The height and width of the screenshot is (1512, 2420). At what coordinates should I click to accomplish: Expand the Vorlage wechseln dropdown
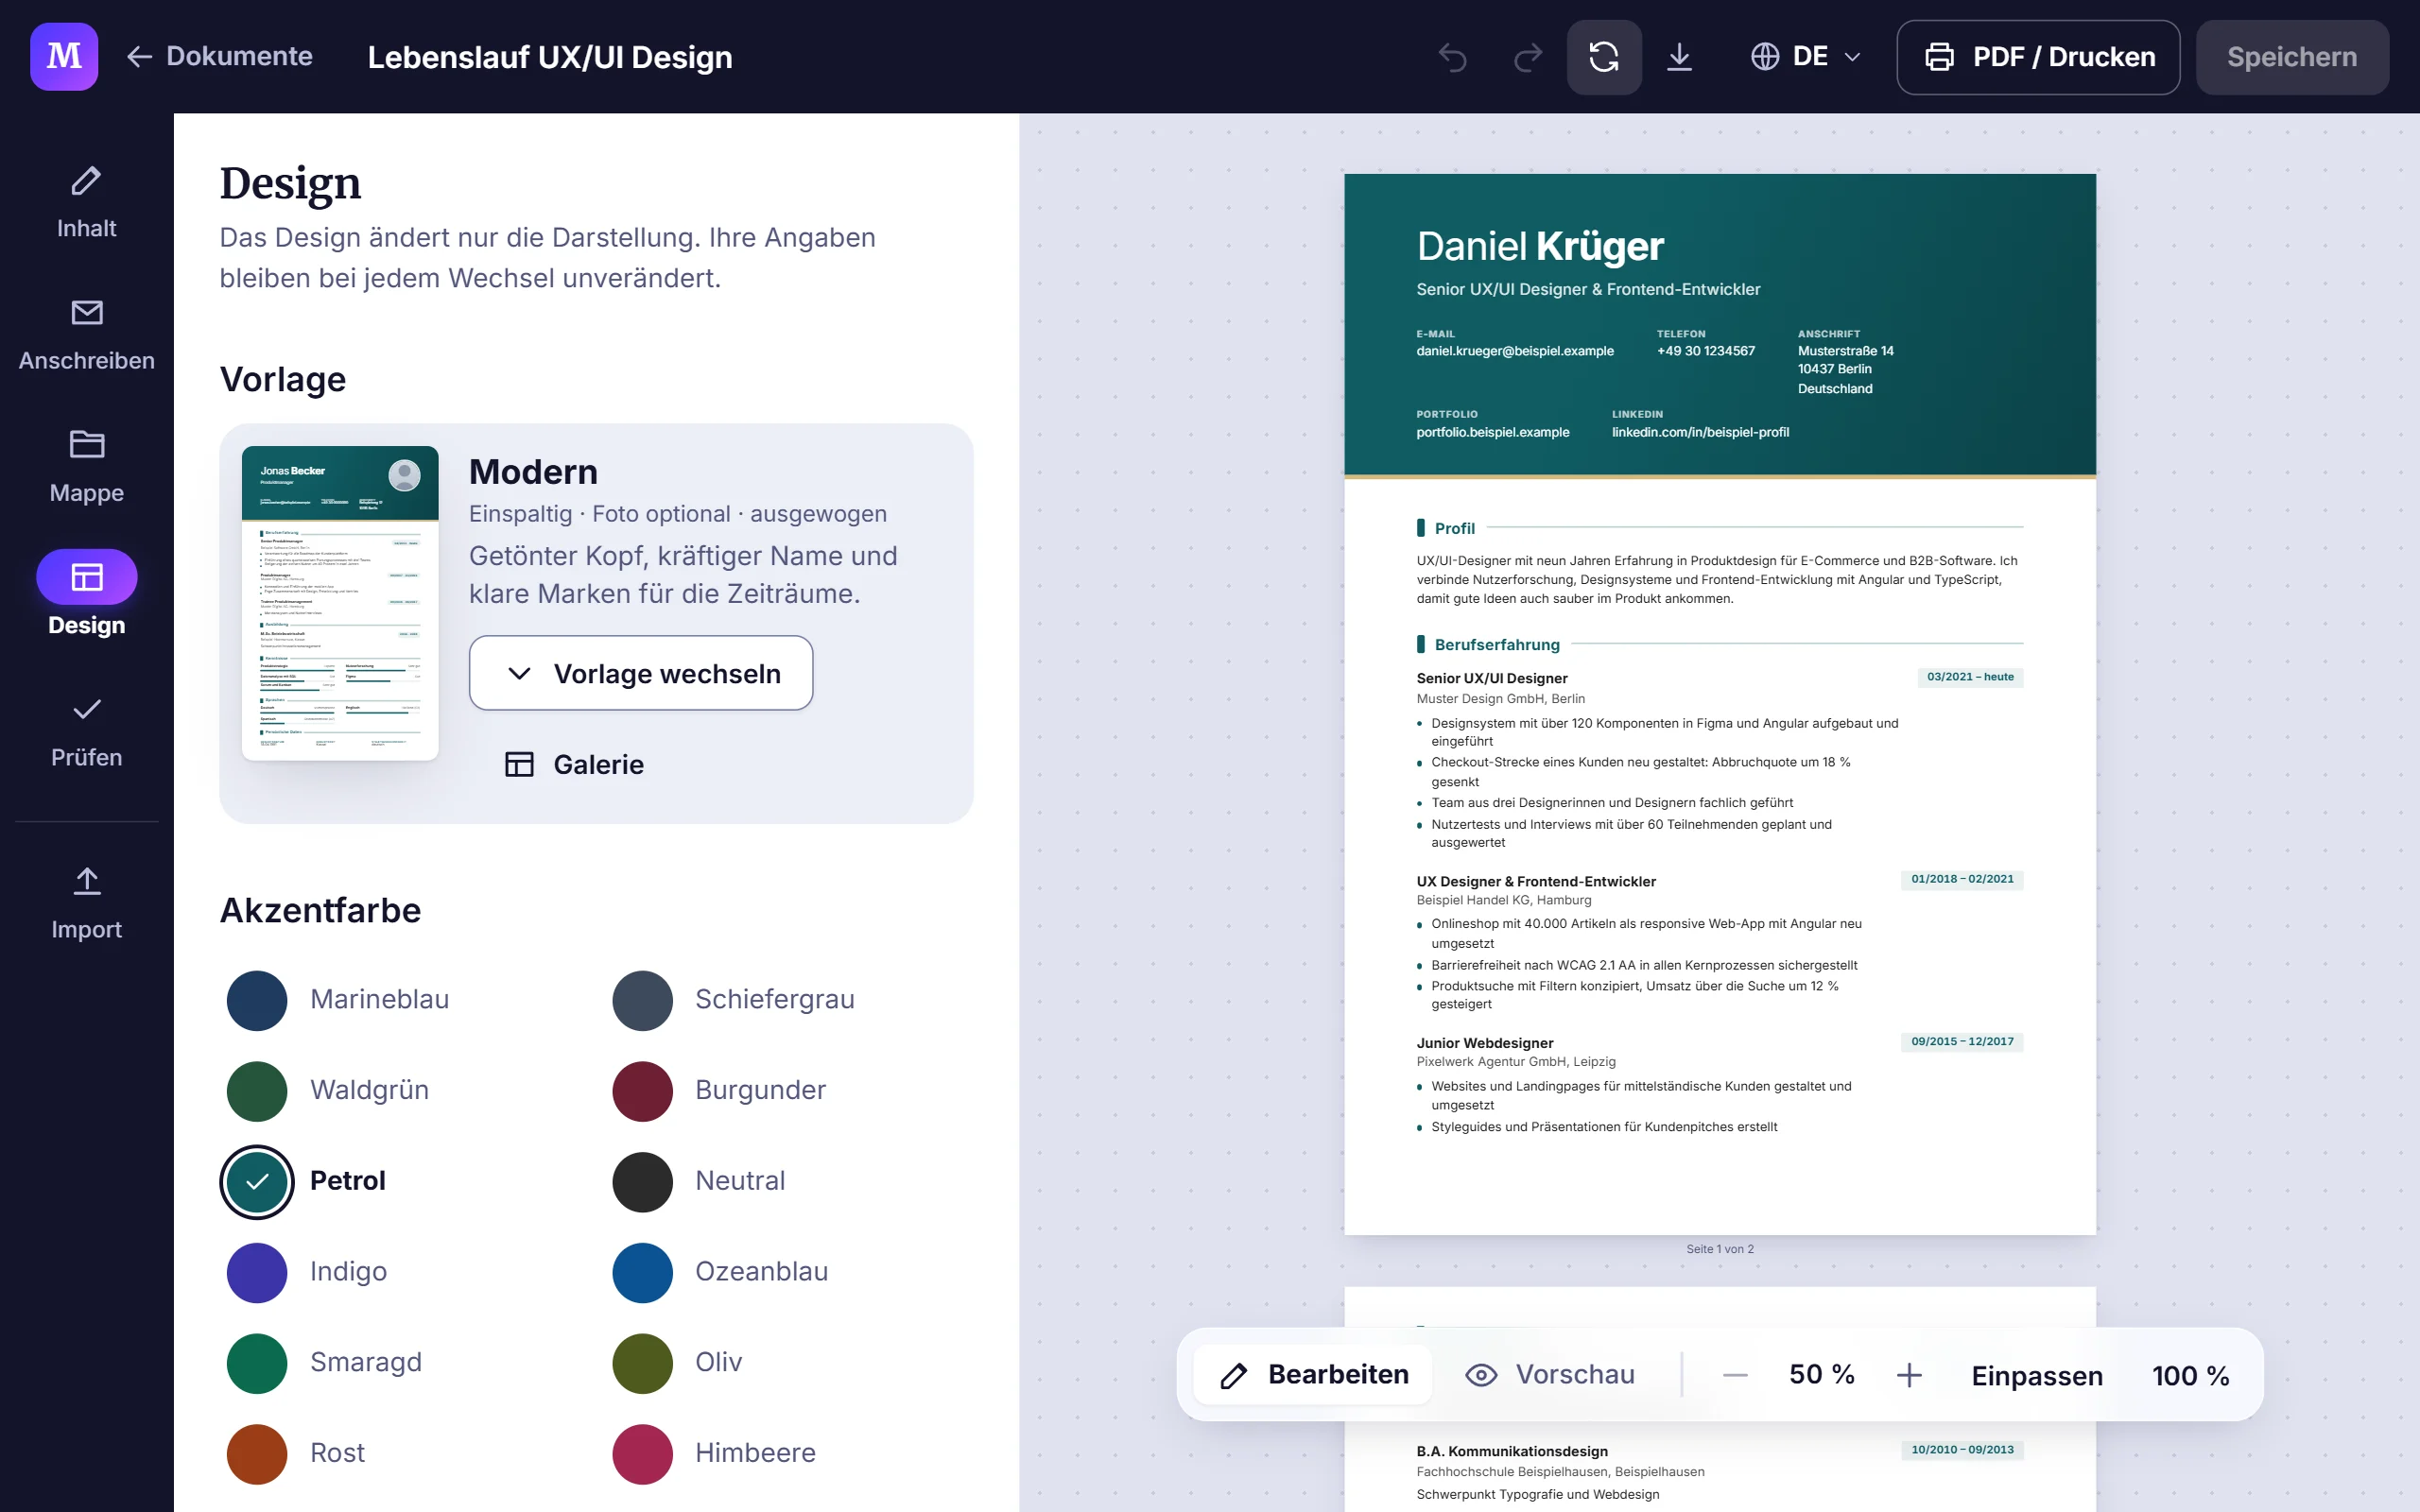click(x=641, y=673)
